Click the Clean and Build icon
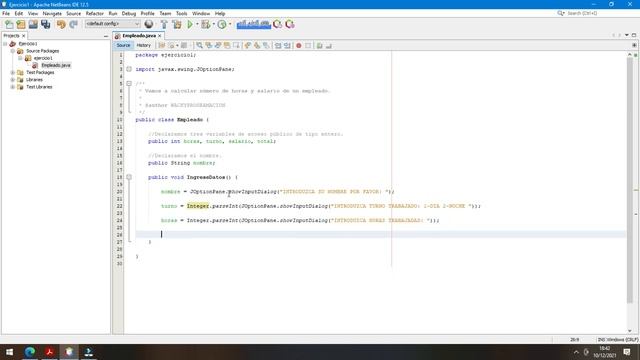The width and height of the screenshot is (640, 360). click(177, 24)
